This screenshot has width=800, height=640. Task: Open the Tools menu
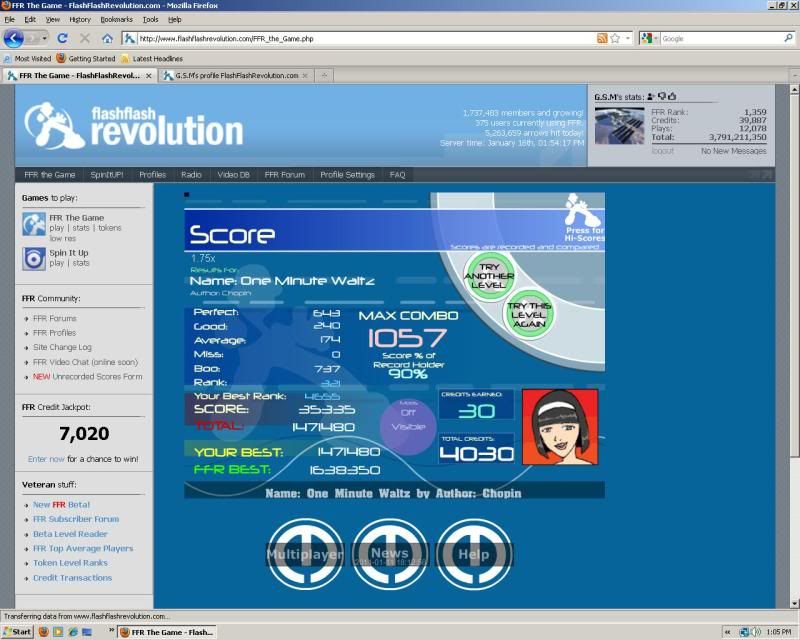click(x=151, y=19)
